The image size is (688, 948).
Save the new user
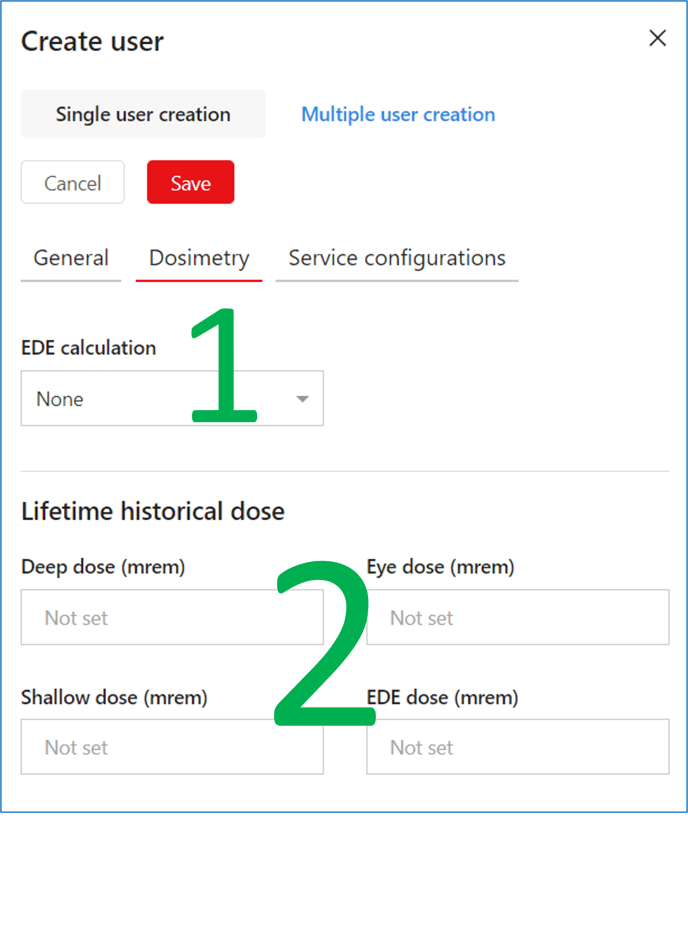click(x=190, y=183)
